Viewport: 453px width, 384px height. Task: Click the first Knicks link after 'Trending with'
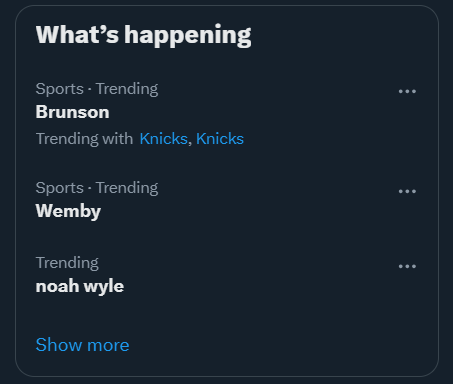[164, 139]
